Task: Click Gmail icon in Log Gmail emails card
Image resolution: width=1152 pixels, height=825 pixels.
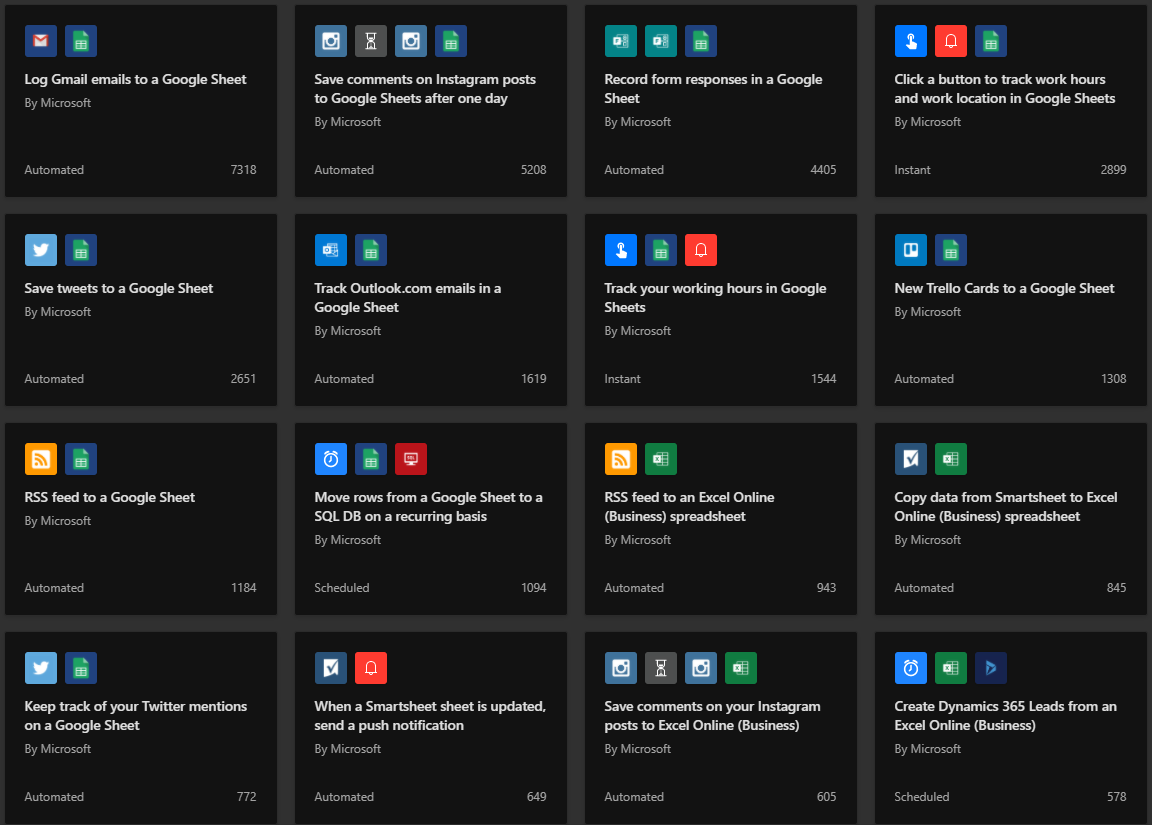Action: [40, 41]
